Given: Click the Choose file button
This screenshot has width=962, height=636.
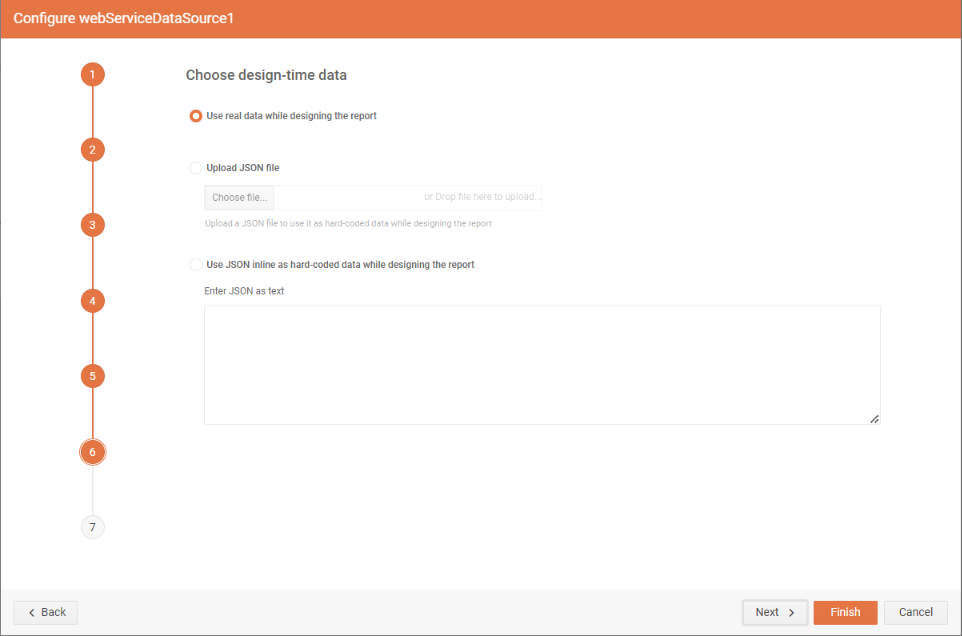Looking at the screenshot, I should (238, 197).
